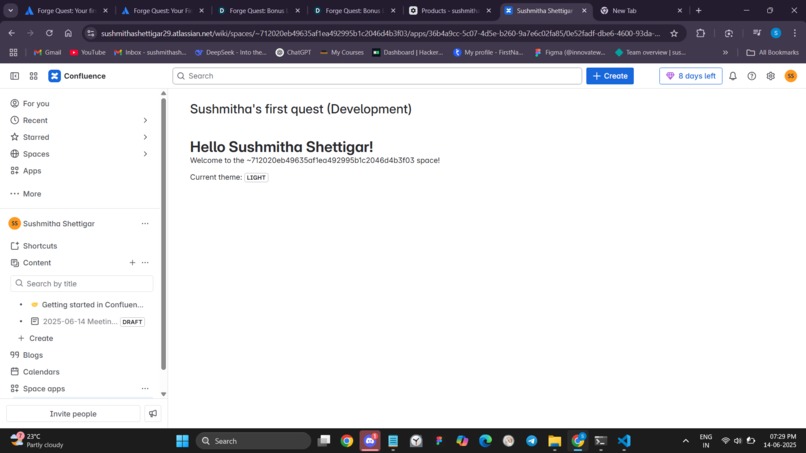This screenshot has width=806, height=453.
Task: Click 8 days left trial button
Action: pos(690,76)
